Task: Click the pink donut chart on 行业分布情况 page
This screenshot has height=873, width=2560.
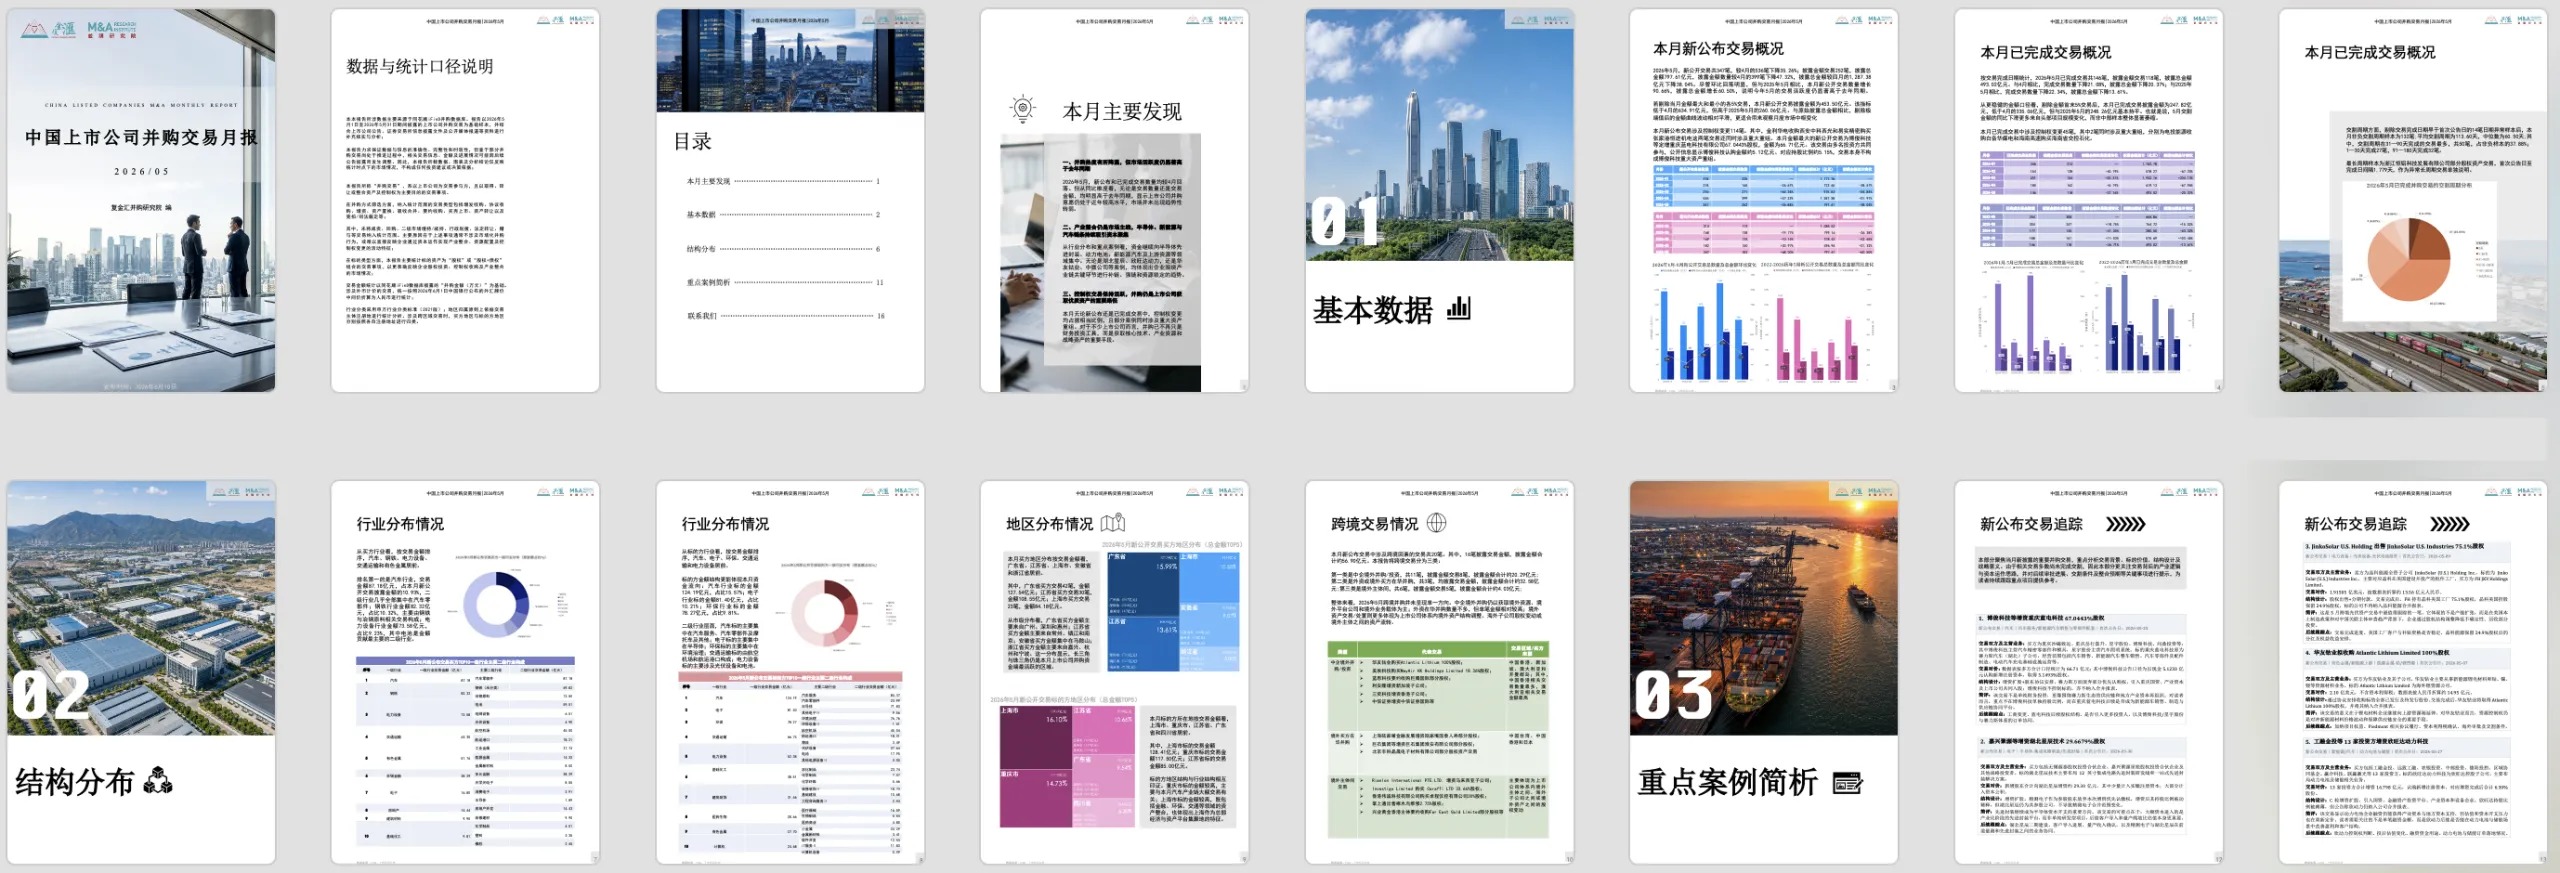Action: (x=824, y=610)
